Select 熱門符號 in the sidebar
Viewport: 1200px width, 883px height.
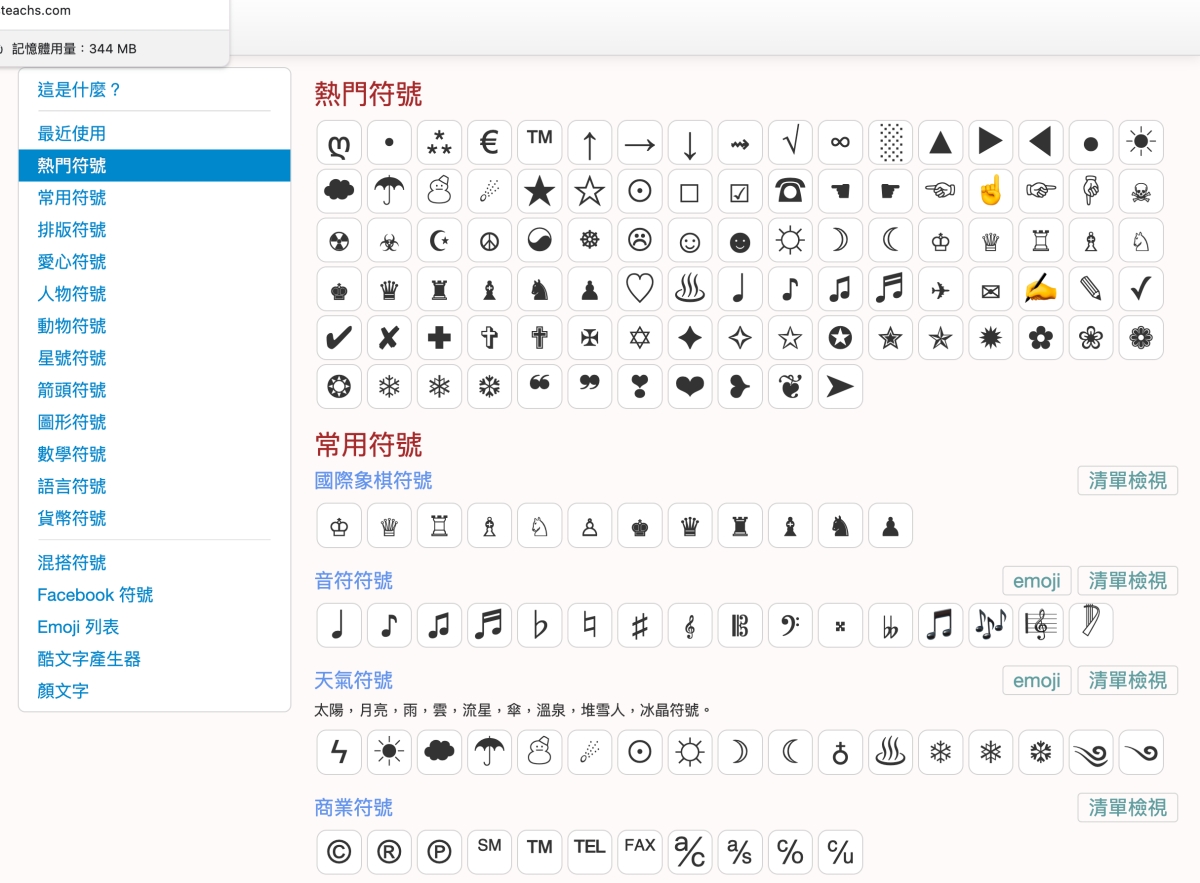154,166
